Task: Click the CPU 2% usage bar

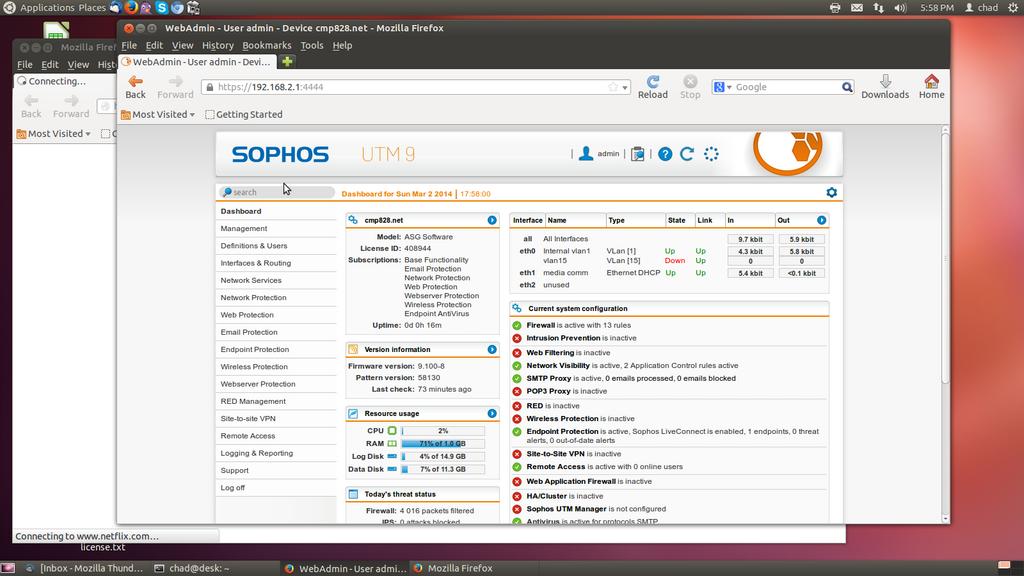Action: click(443, 430)
